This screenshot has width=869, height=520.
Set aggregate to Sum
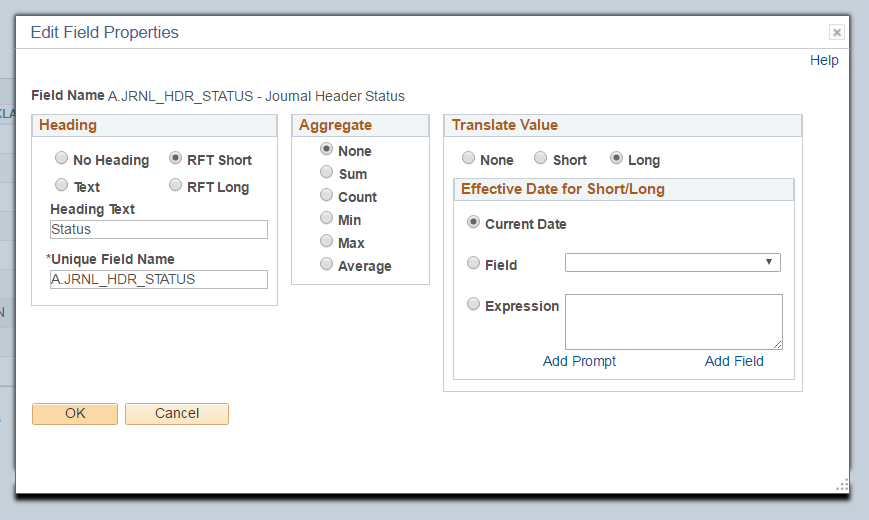click(x=326, y=172)
